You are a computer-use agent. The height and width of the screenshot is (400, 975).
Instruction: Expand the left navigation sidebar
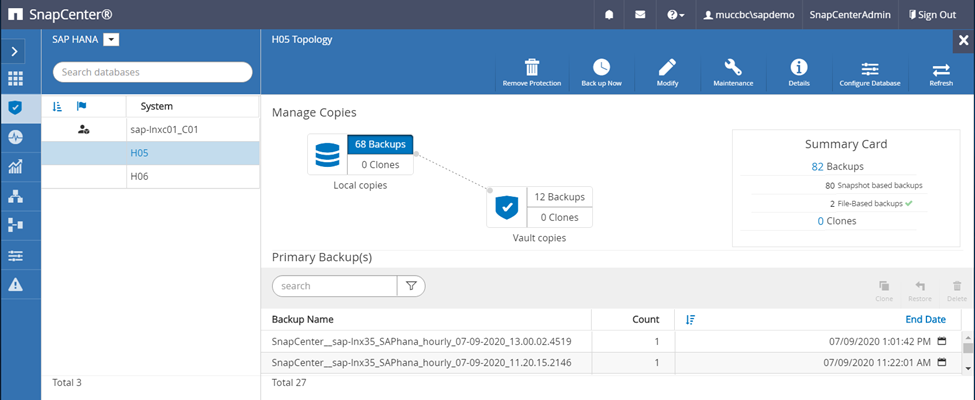(x=15, y=50)
